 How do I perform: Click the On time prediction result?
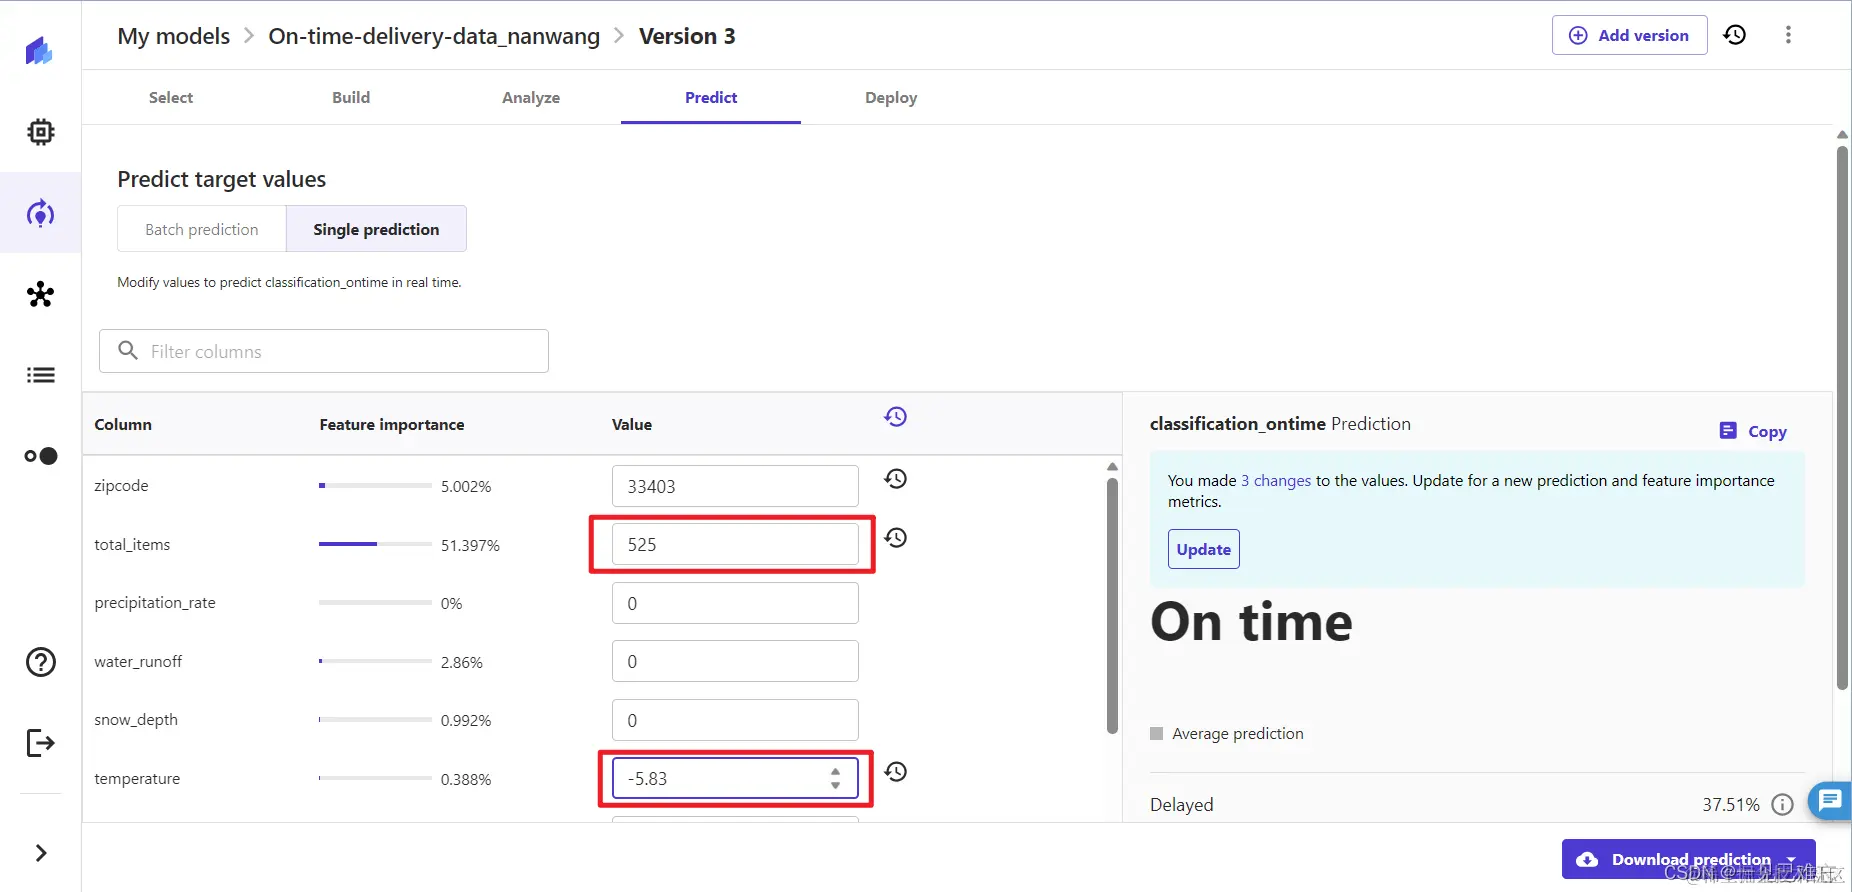tap(1251, 622)
